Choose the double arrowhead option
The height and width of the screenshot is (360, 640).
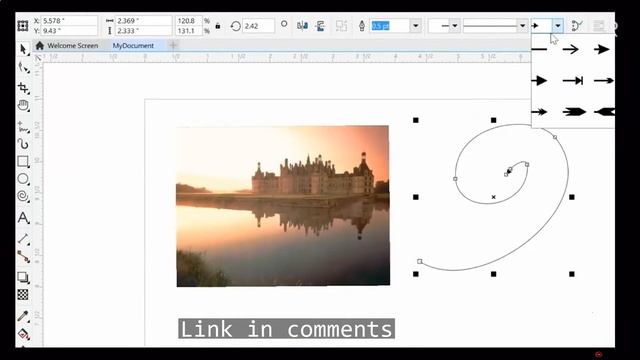(x=540, y=111)
